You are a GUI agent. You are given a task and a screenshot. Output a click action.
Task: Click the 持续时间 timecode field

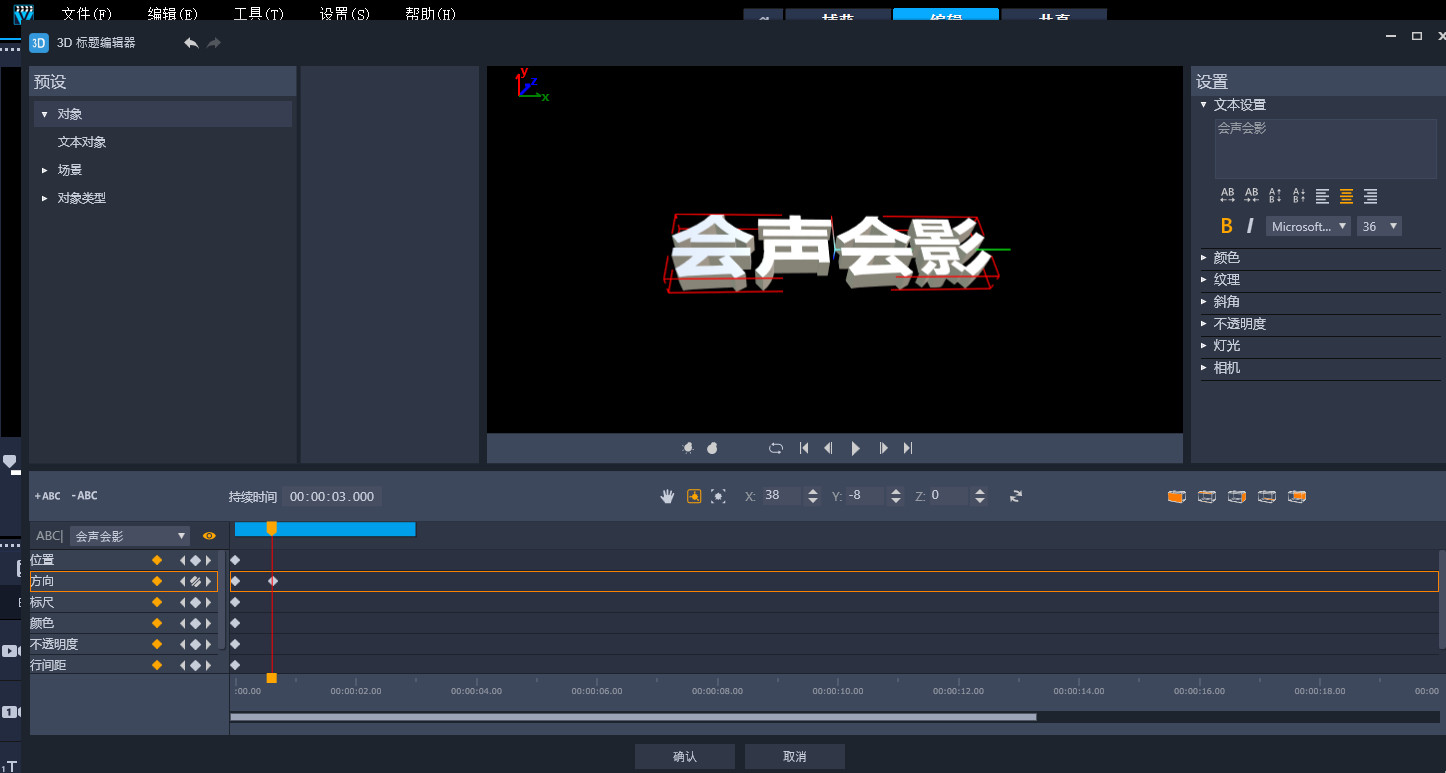[x=332, y=496]
